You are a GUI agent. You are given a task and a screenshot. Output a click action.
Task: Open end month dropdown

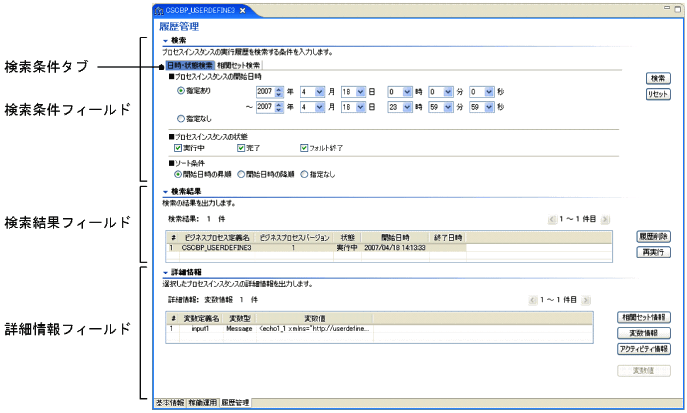tap(319, 107)
